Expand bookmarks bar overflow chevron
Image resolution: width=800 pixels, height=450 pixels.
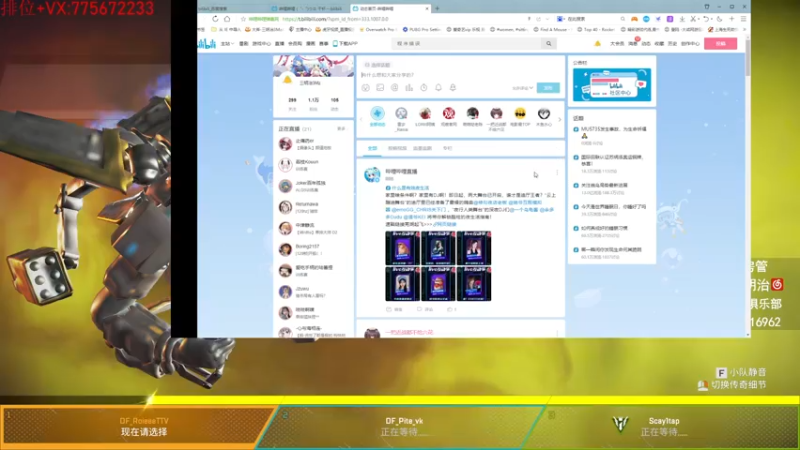tap(744, 30)
